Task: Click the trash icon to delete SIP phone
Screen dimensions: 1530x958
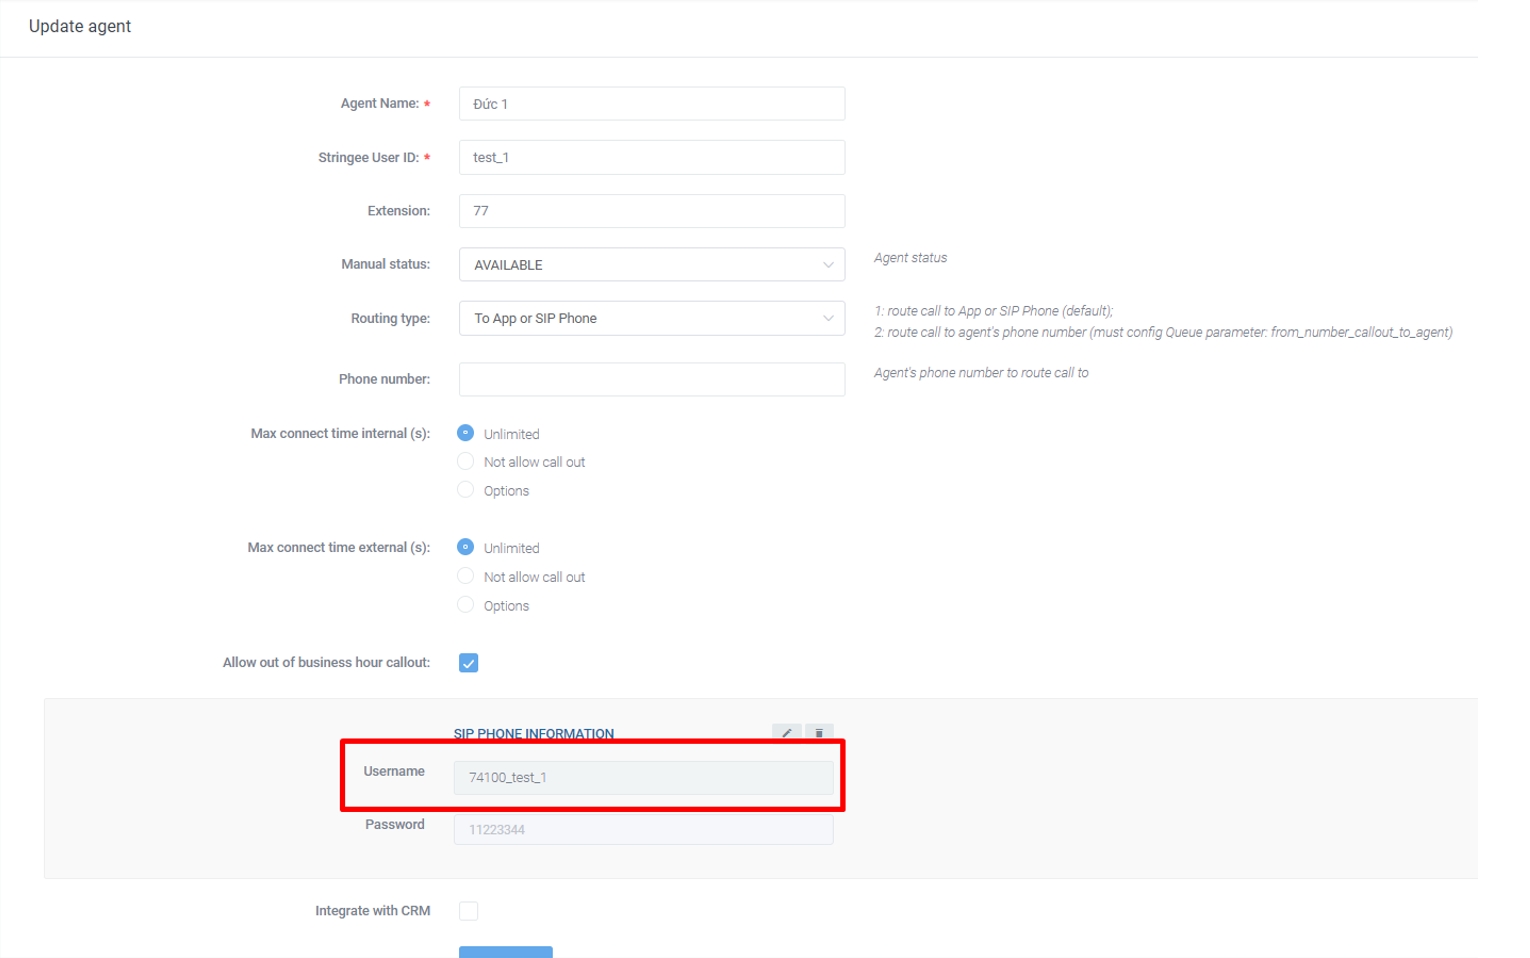Action: [x=818, y=732]
